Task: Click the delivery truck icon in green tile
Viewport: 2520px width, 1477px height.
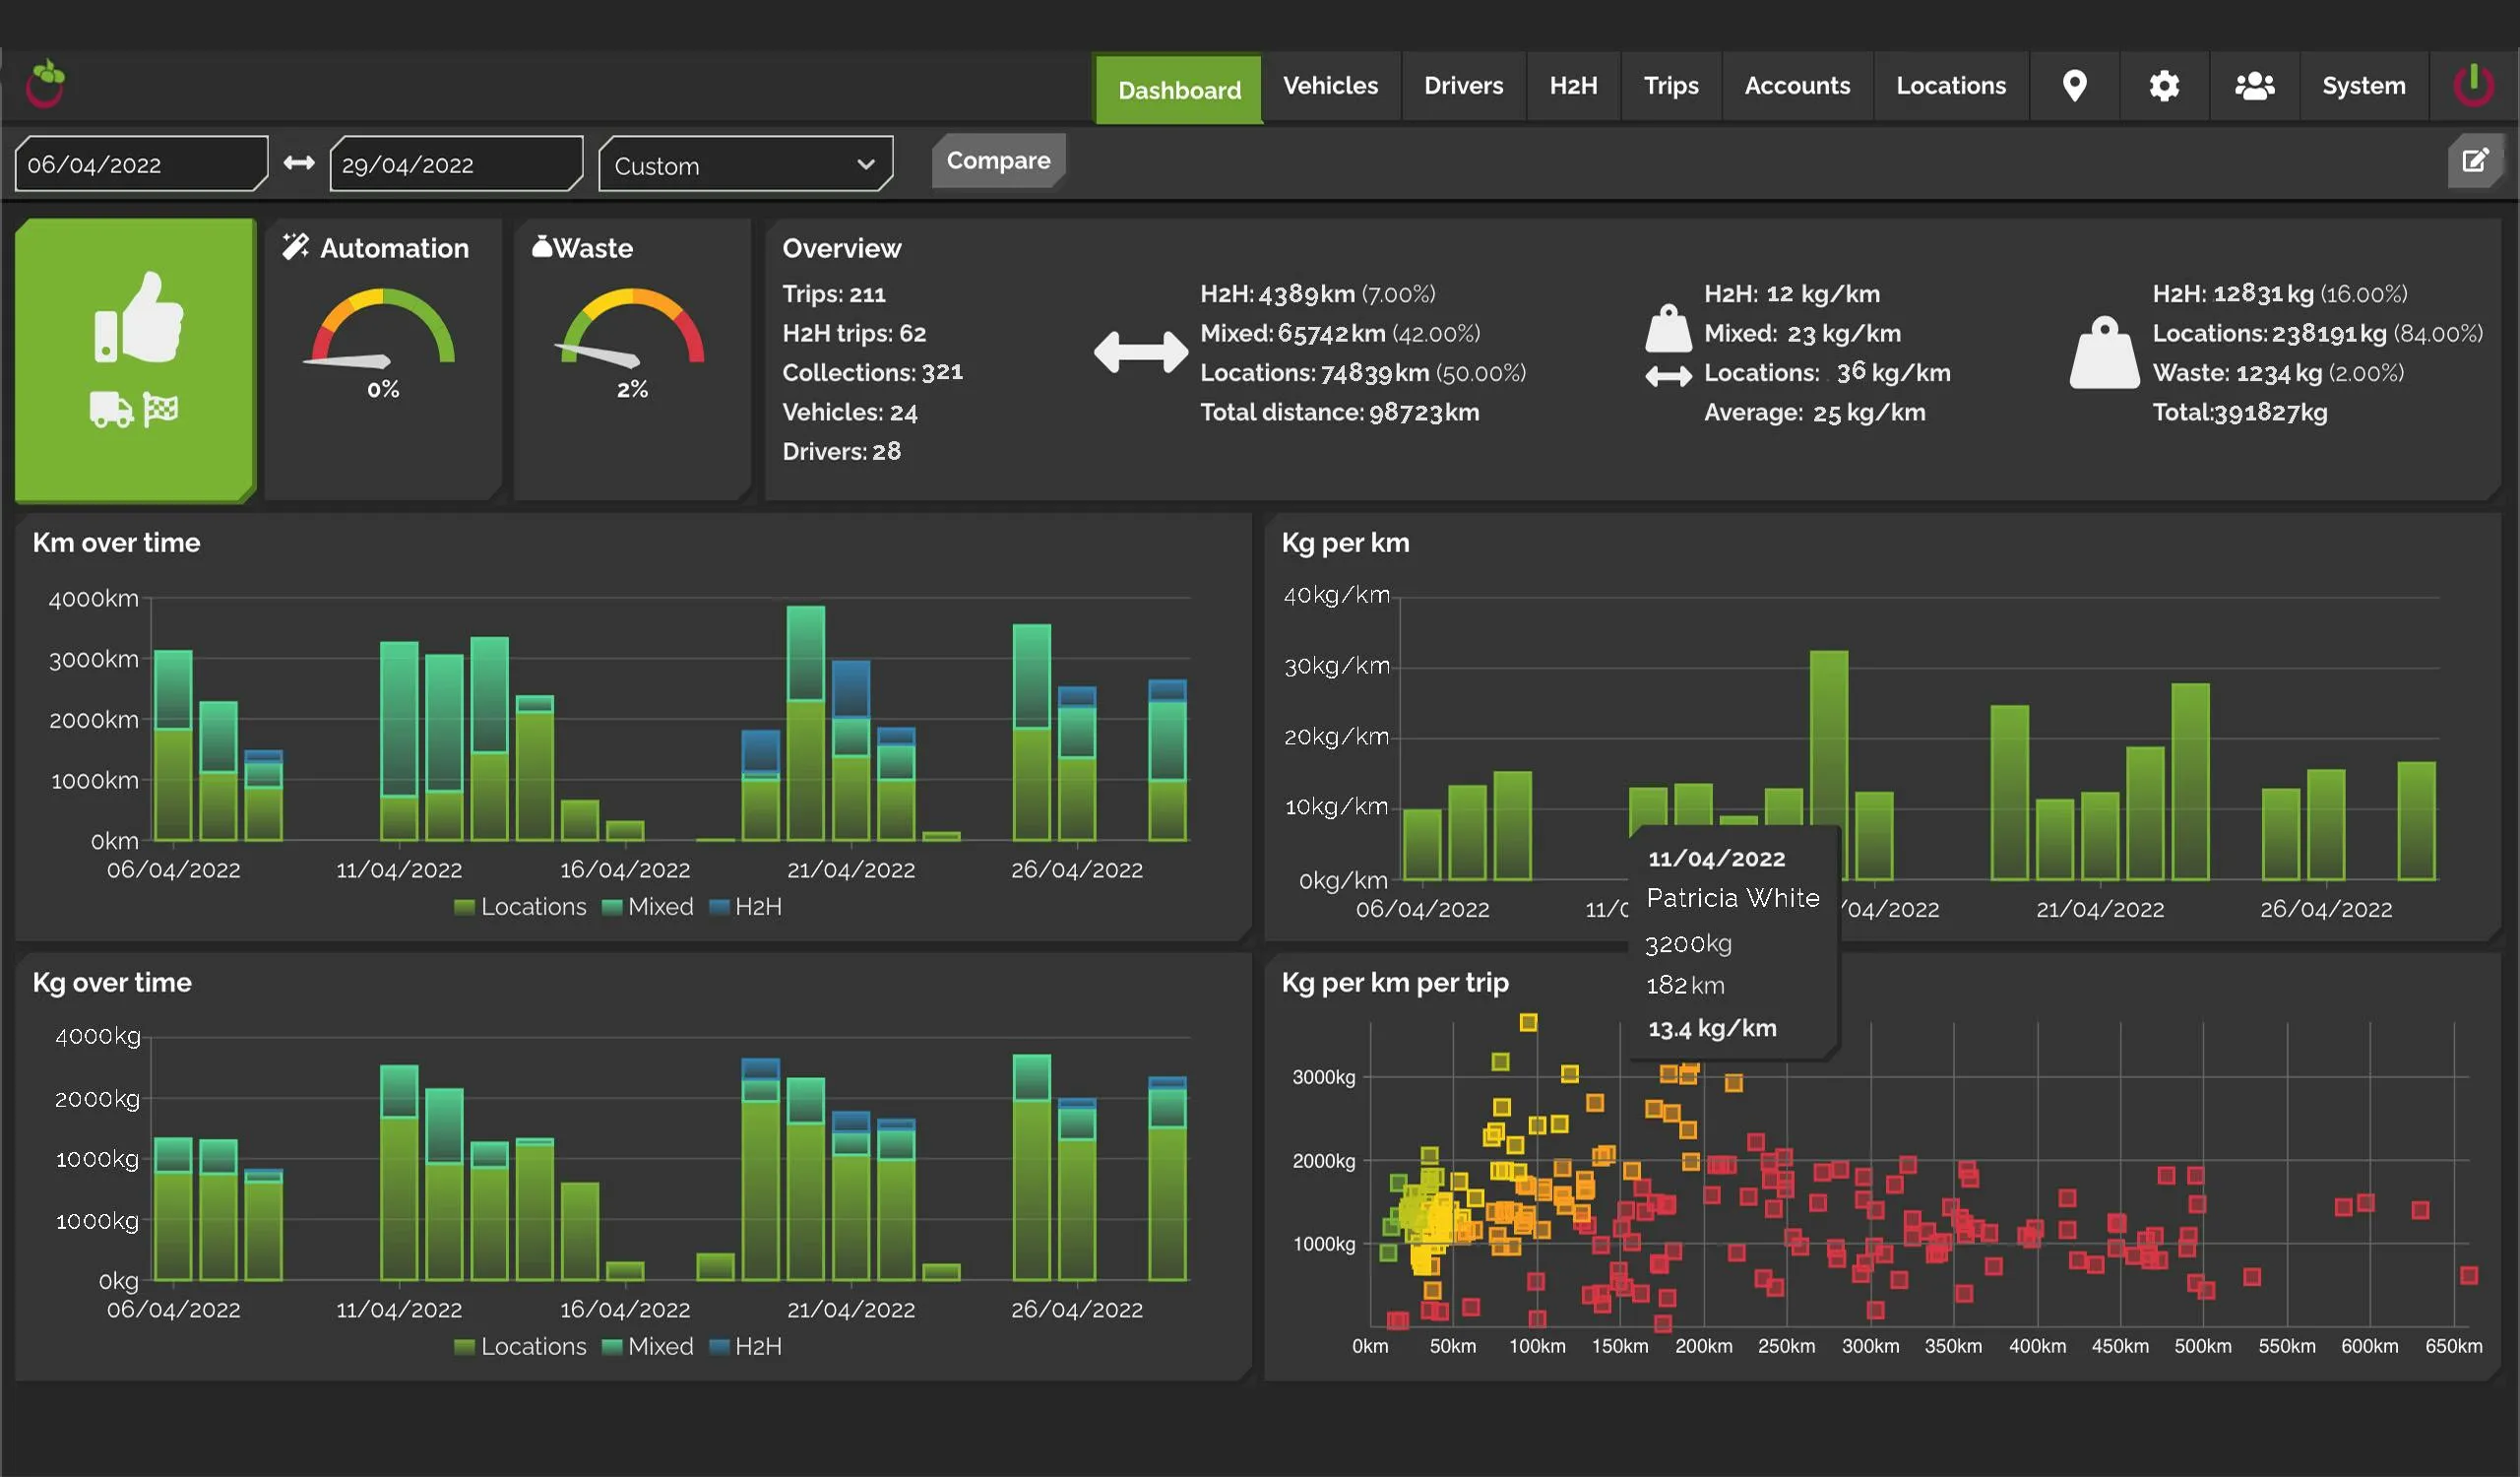Action: [111, 409]
